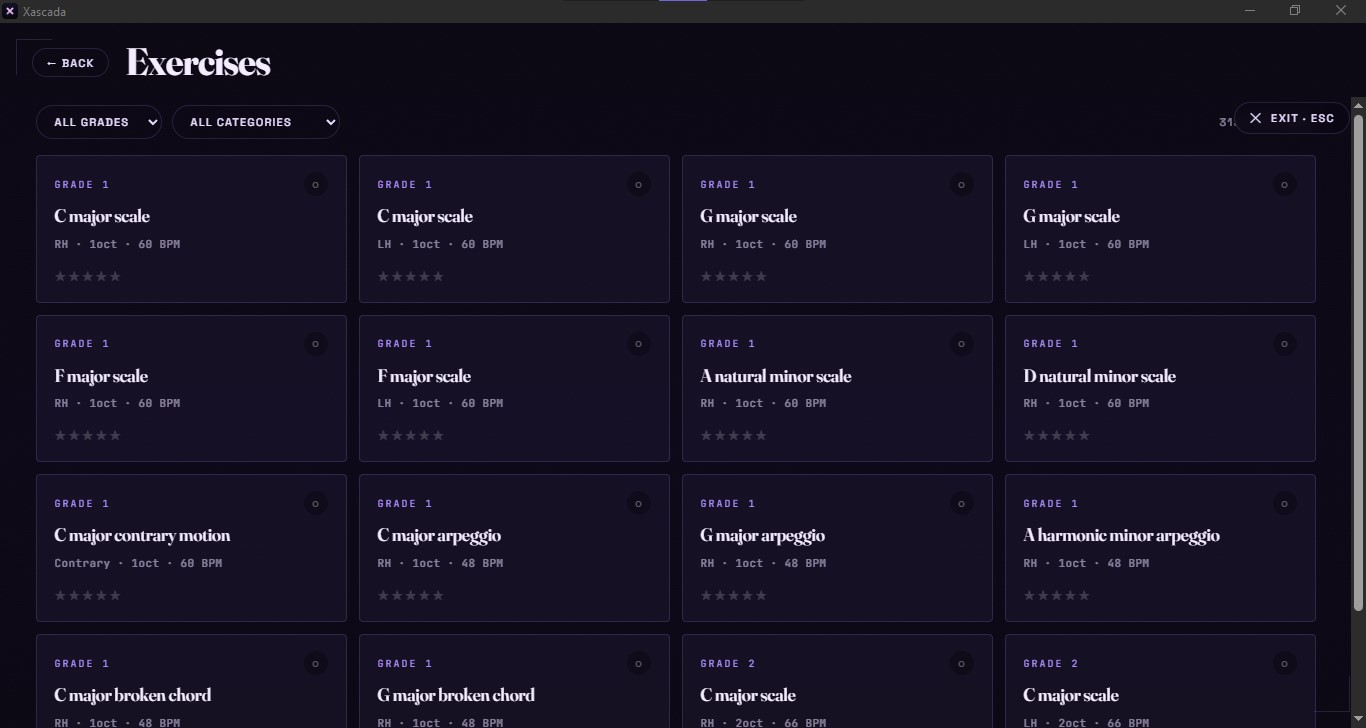Open the Grade 2 C major scale RH card

[837, 681]
